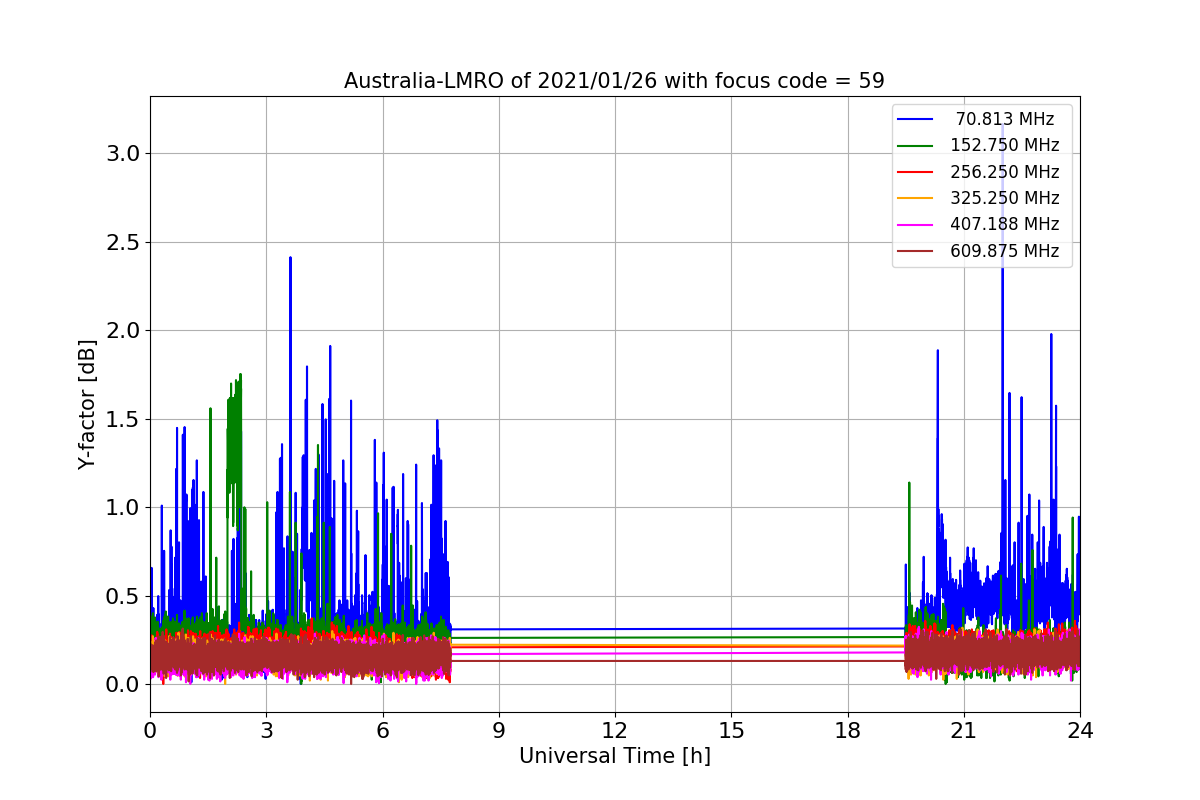The width and height of the screenshot is (1200, 800).
Task: Click the Y-factor [dB] axis label
Action: (88, 405)
